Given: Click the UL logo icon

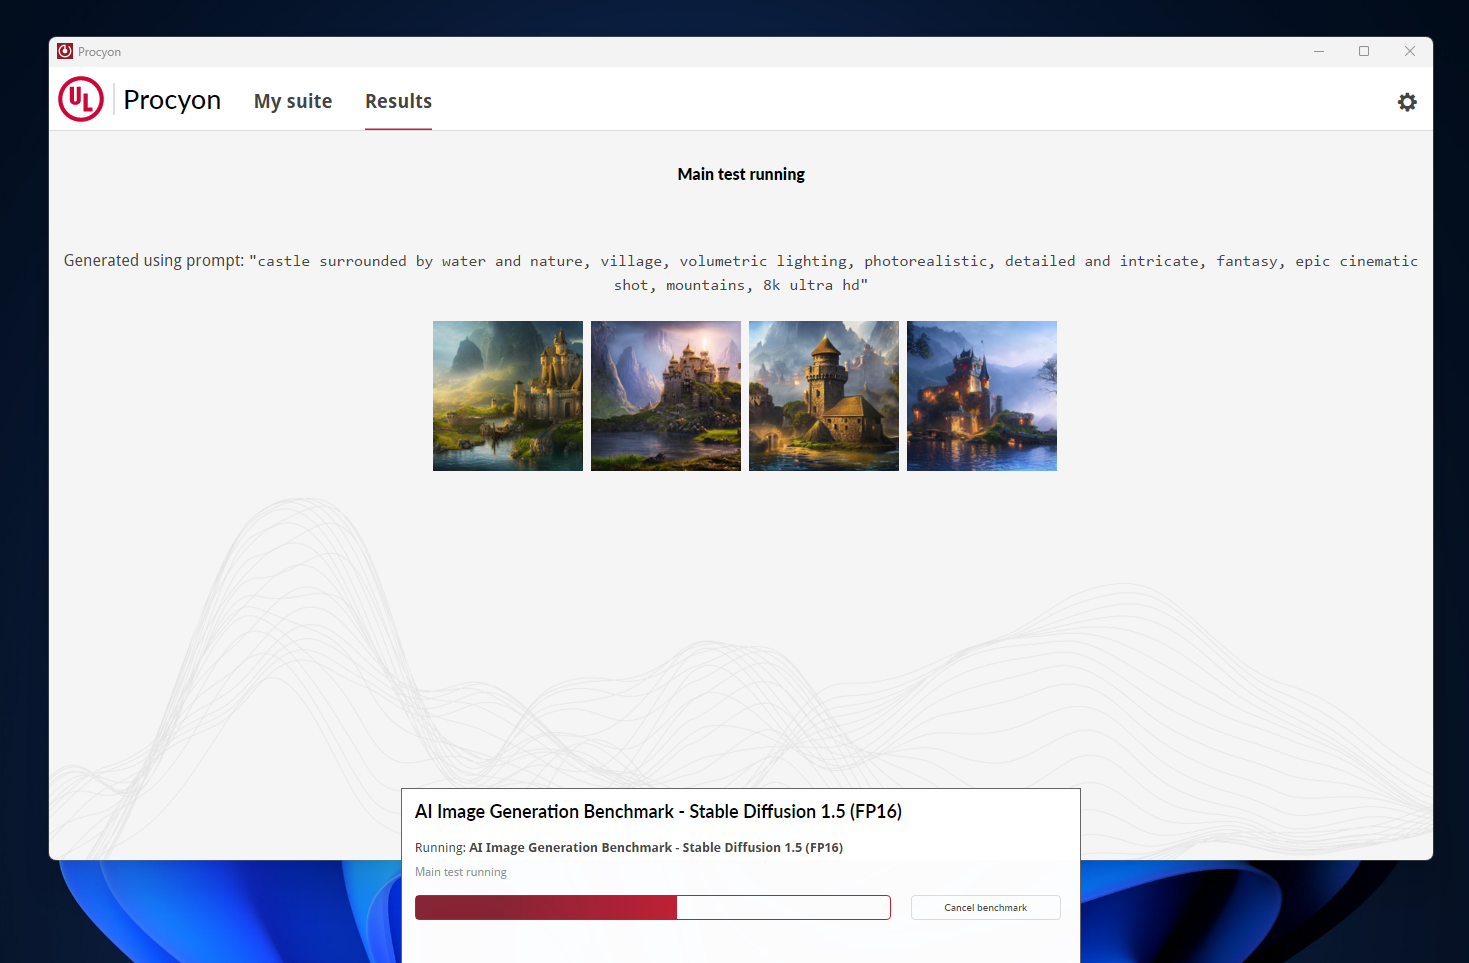Looking at the screenshot, I should tap(81, 99).
